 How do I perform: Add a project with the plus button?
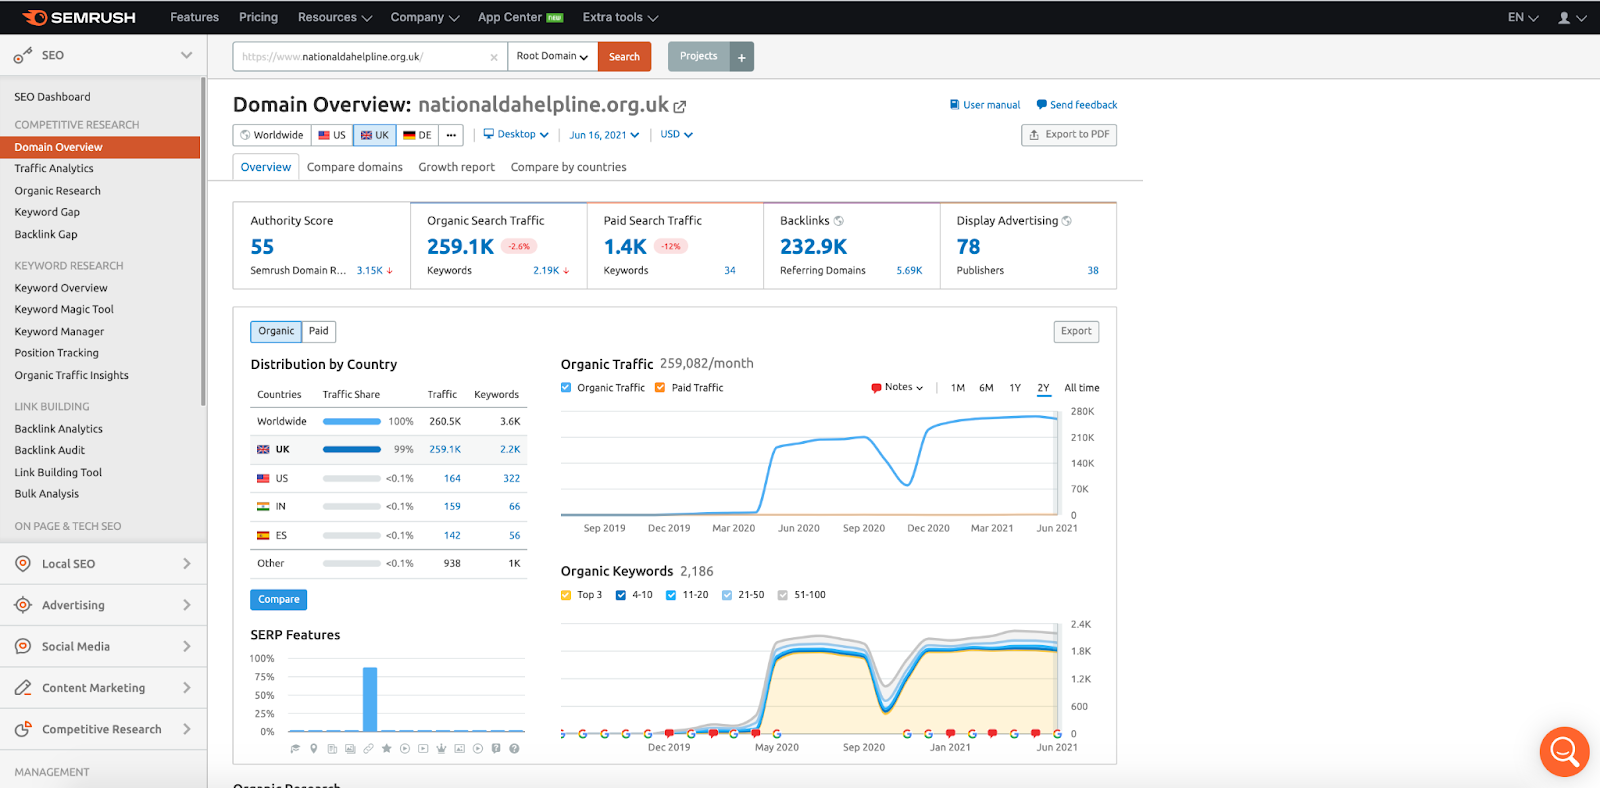[742, 57]
